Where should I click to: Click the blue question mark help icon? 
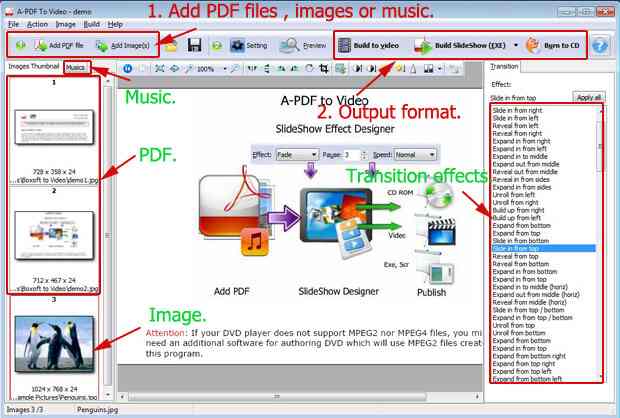pos(600,46)
